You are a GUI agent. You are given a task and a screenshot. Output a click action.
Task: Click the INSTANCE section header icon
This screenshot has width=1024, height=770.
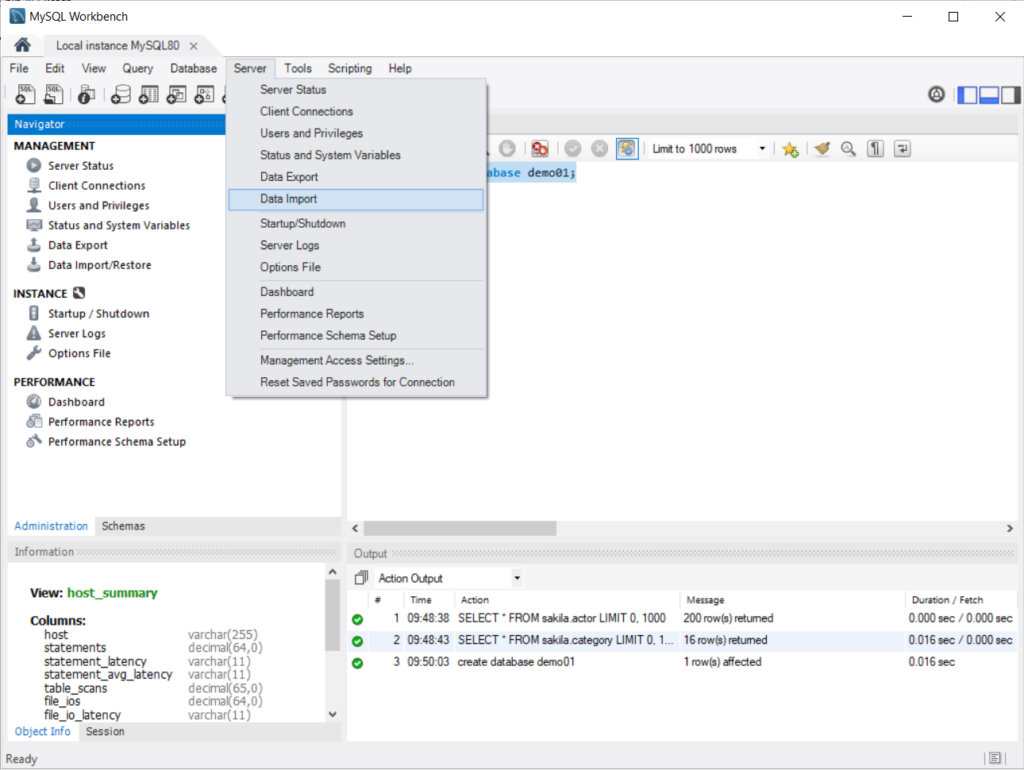coord(79,293)
